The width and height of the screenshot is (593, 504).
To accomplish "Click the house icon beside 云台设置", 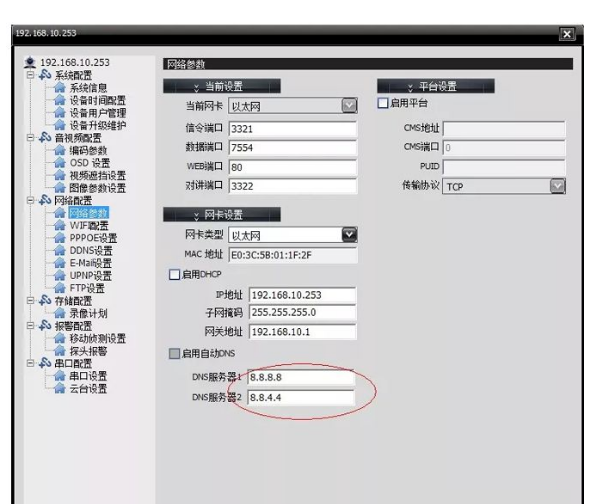I will click(x=59, y=388).
